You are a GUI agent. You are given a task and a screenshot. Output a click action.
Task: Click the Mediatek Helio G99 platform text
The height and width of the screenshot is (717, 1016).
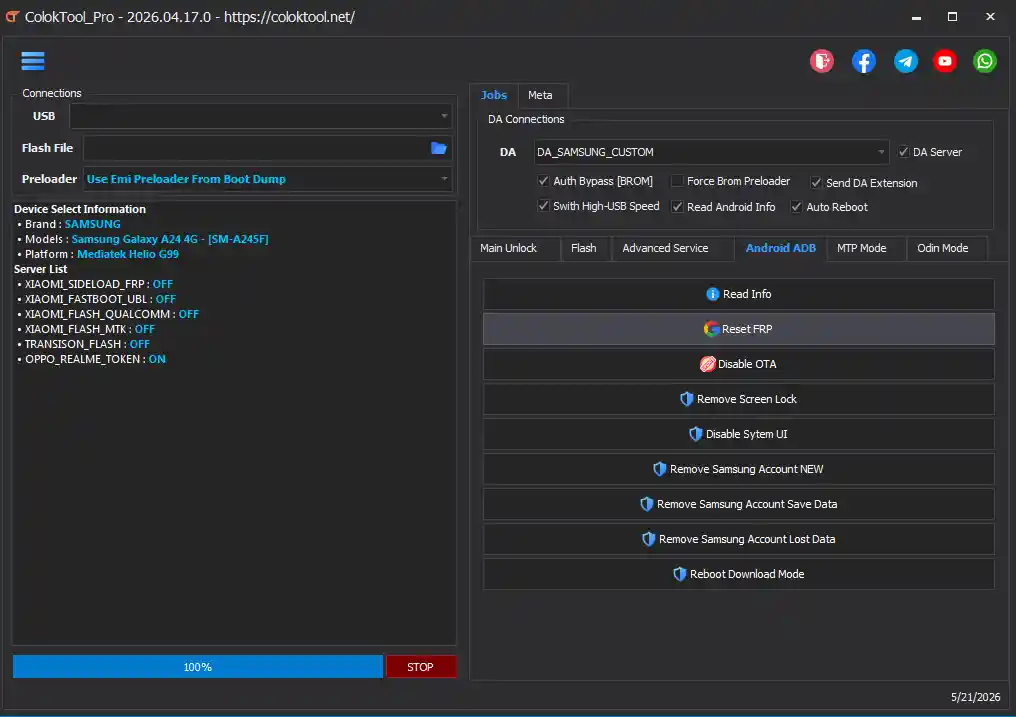(128, 254)
